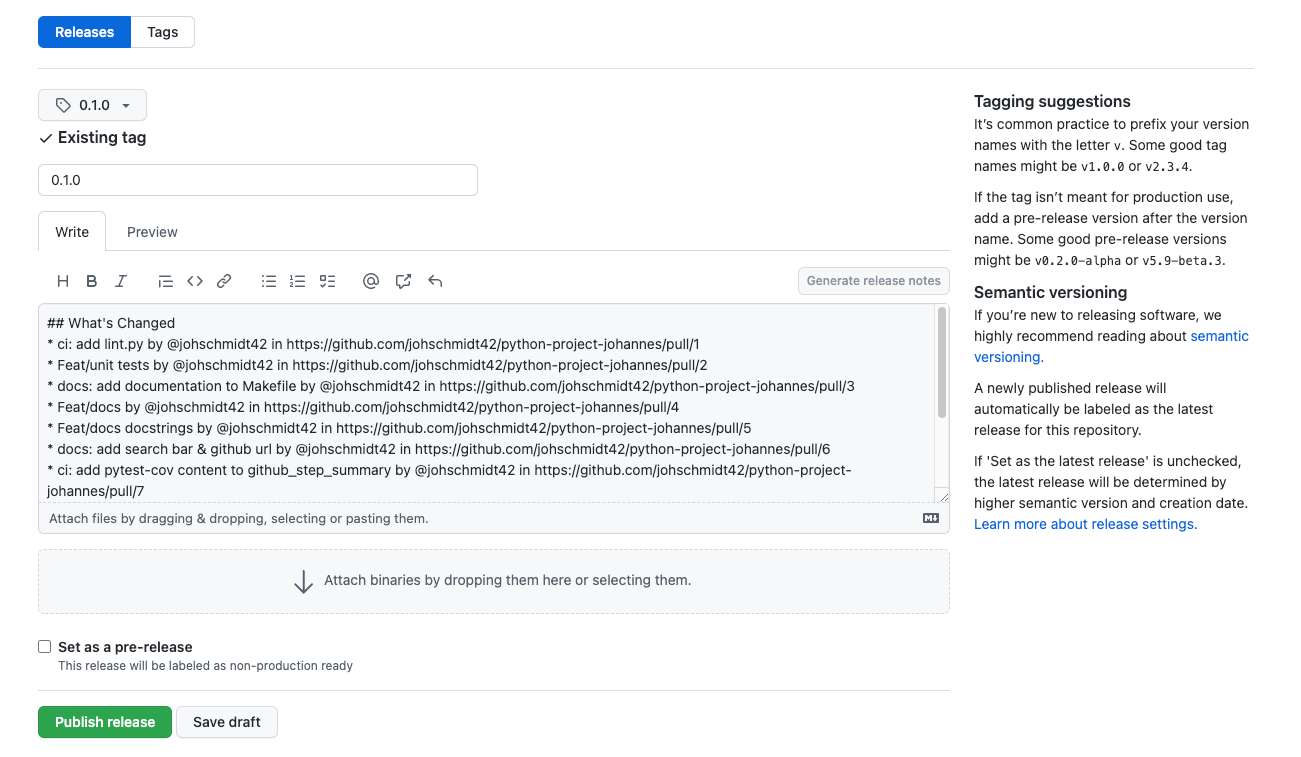Apply italic formatting

(x=121, y=282)
